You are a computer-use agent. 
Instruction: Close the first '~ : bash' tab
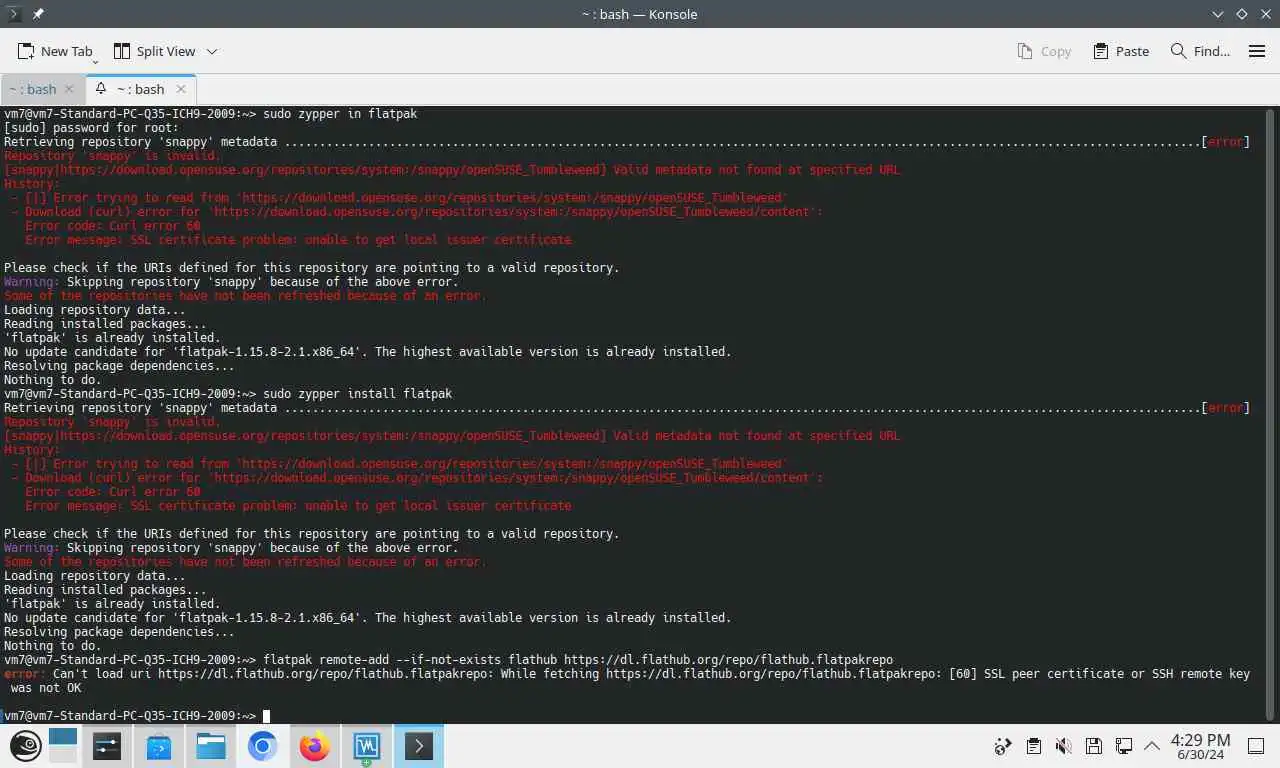[x=70, y=89]
